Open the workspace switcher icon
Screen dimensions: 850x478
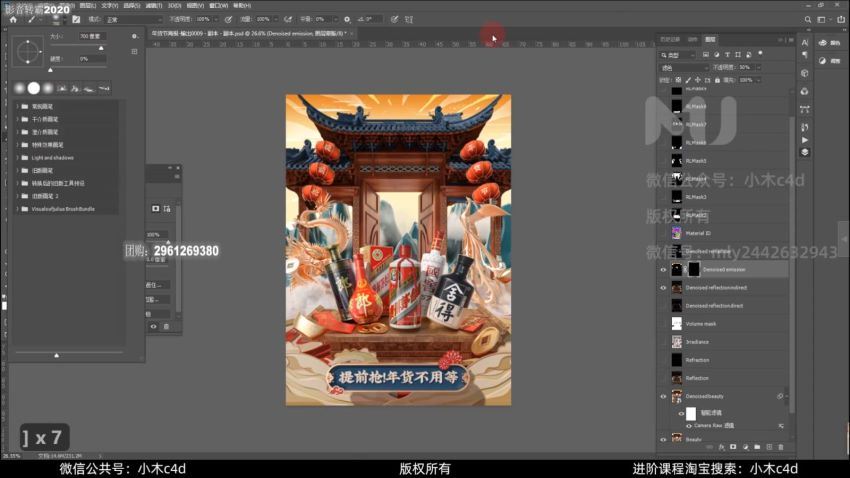[x=822, y=20]
